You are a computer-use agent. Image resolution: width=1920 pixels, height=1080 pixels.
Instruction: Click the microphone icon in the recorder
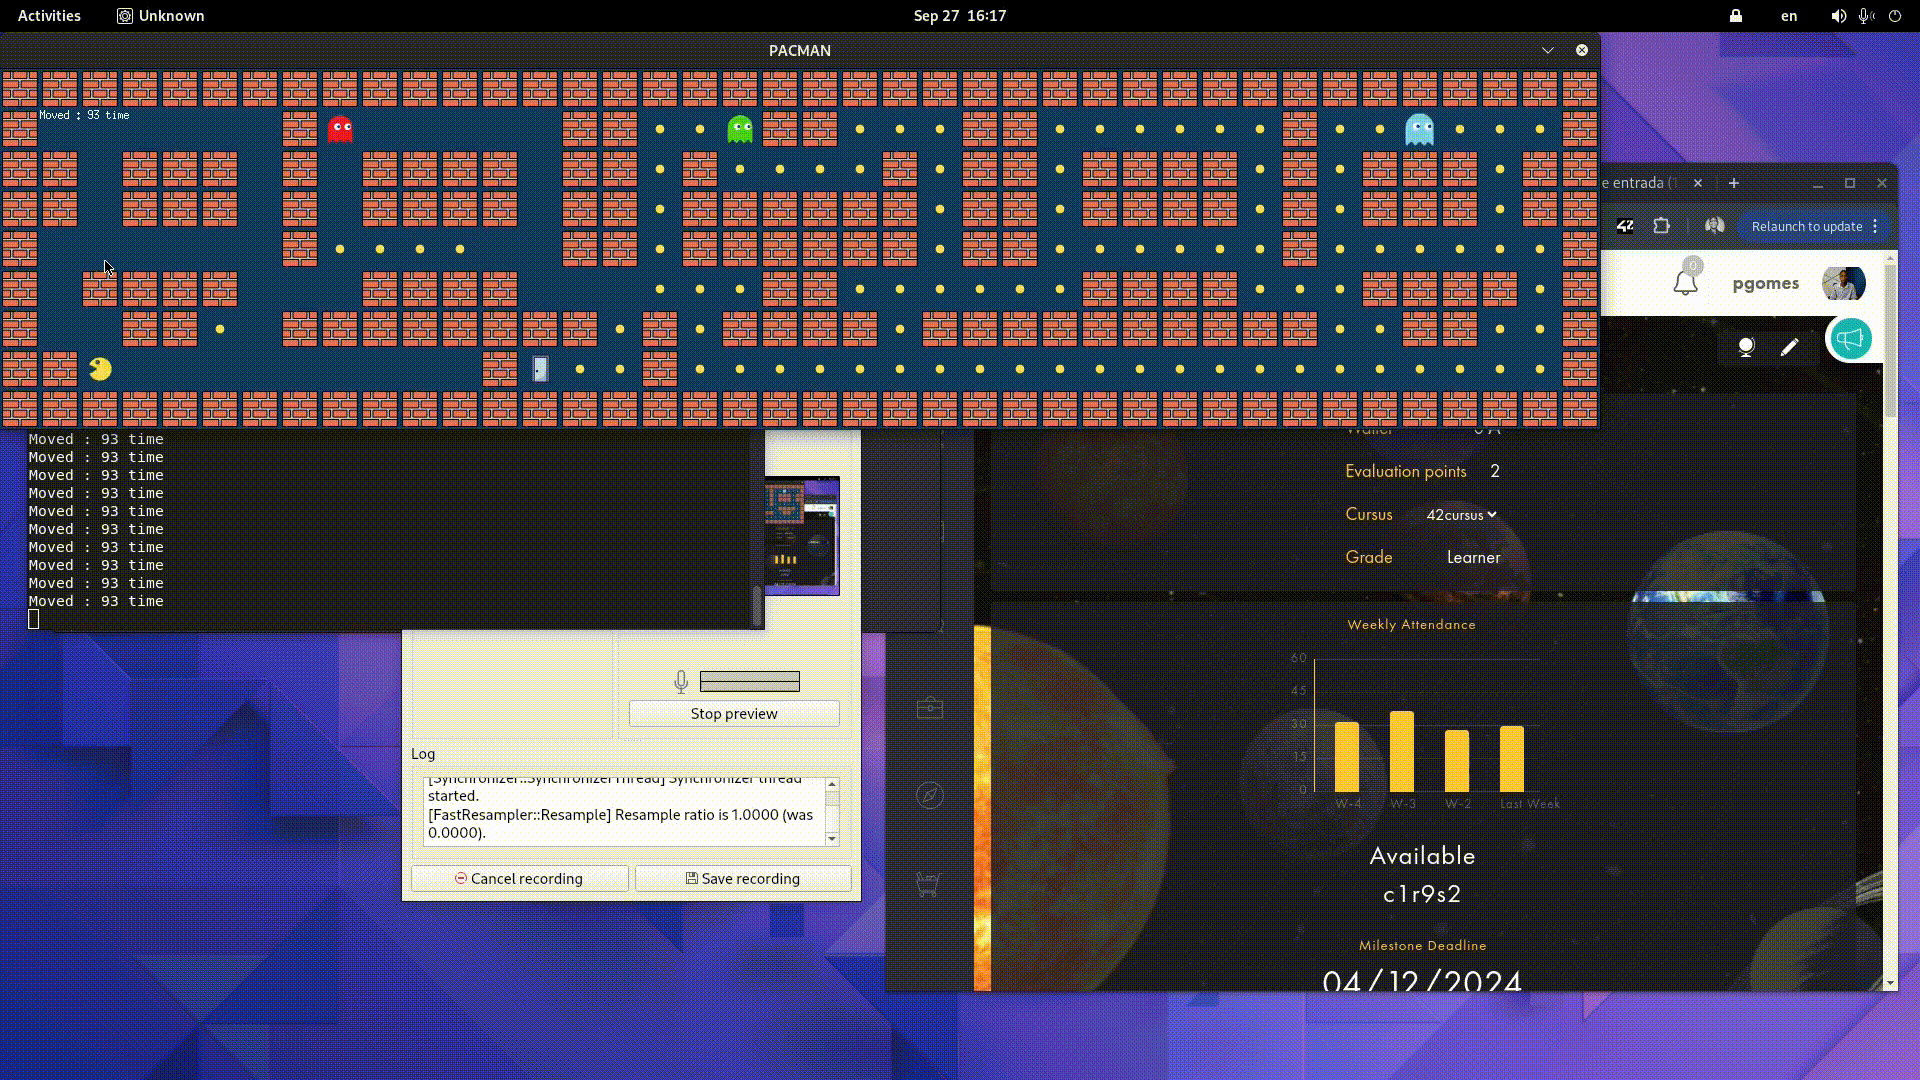[x=681, y=682]
